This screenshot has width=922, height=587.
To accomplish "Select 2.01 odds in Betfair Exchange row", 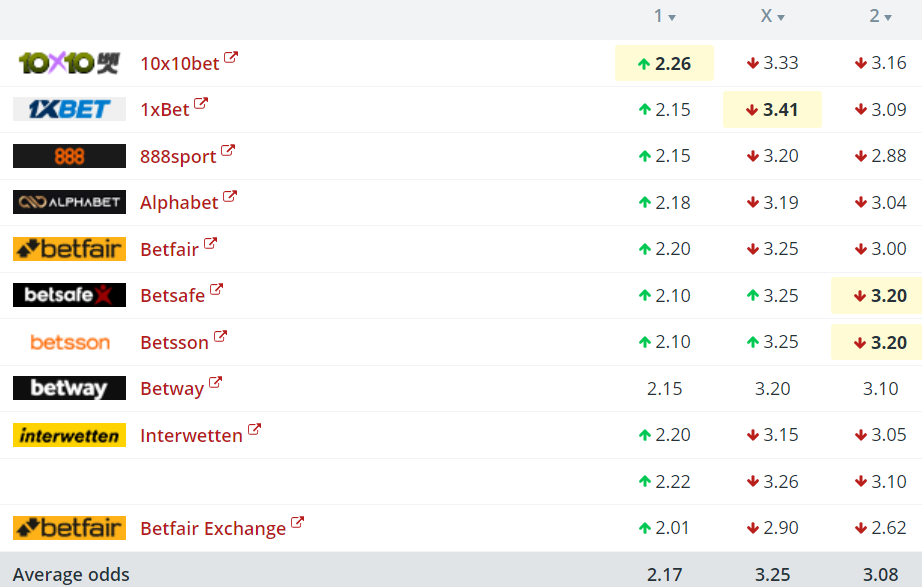I will point(664,528).
